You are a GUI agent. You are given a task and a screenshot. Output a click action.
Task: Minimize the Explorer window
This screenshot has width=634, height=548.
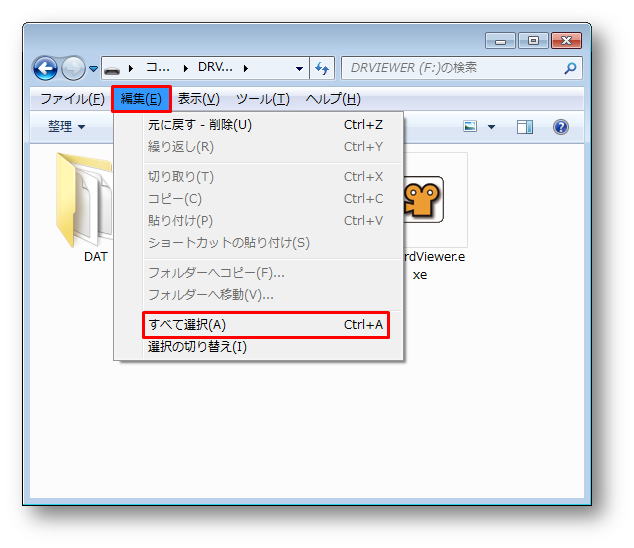click(x=500, y=41)
